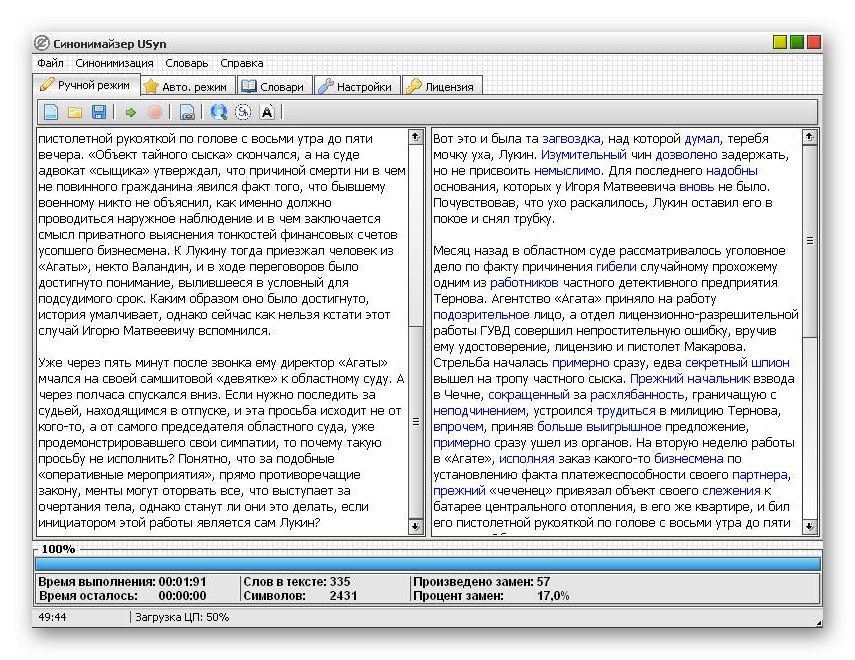Screen dimensions: 855x660
Task: Switch to the Словари tab
Action: click(273, 87)
